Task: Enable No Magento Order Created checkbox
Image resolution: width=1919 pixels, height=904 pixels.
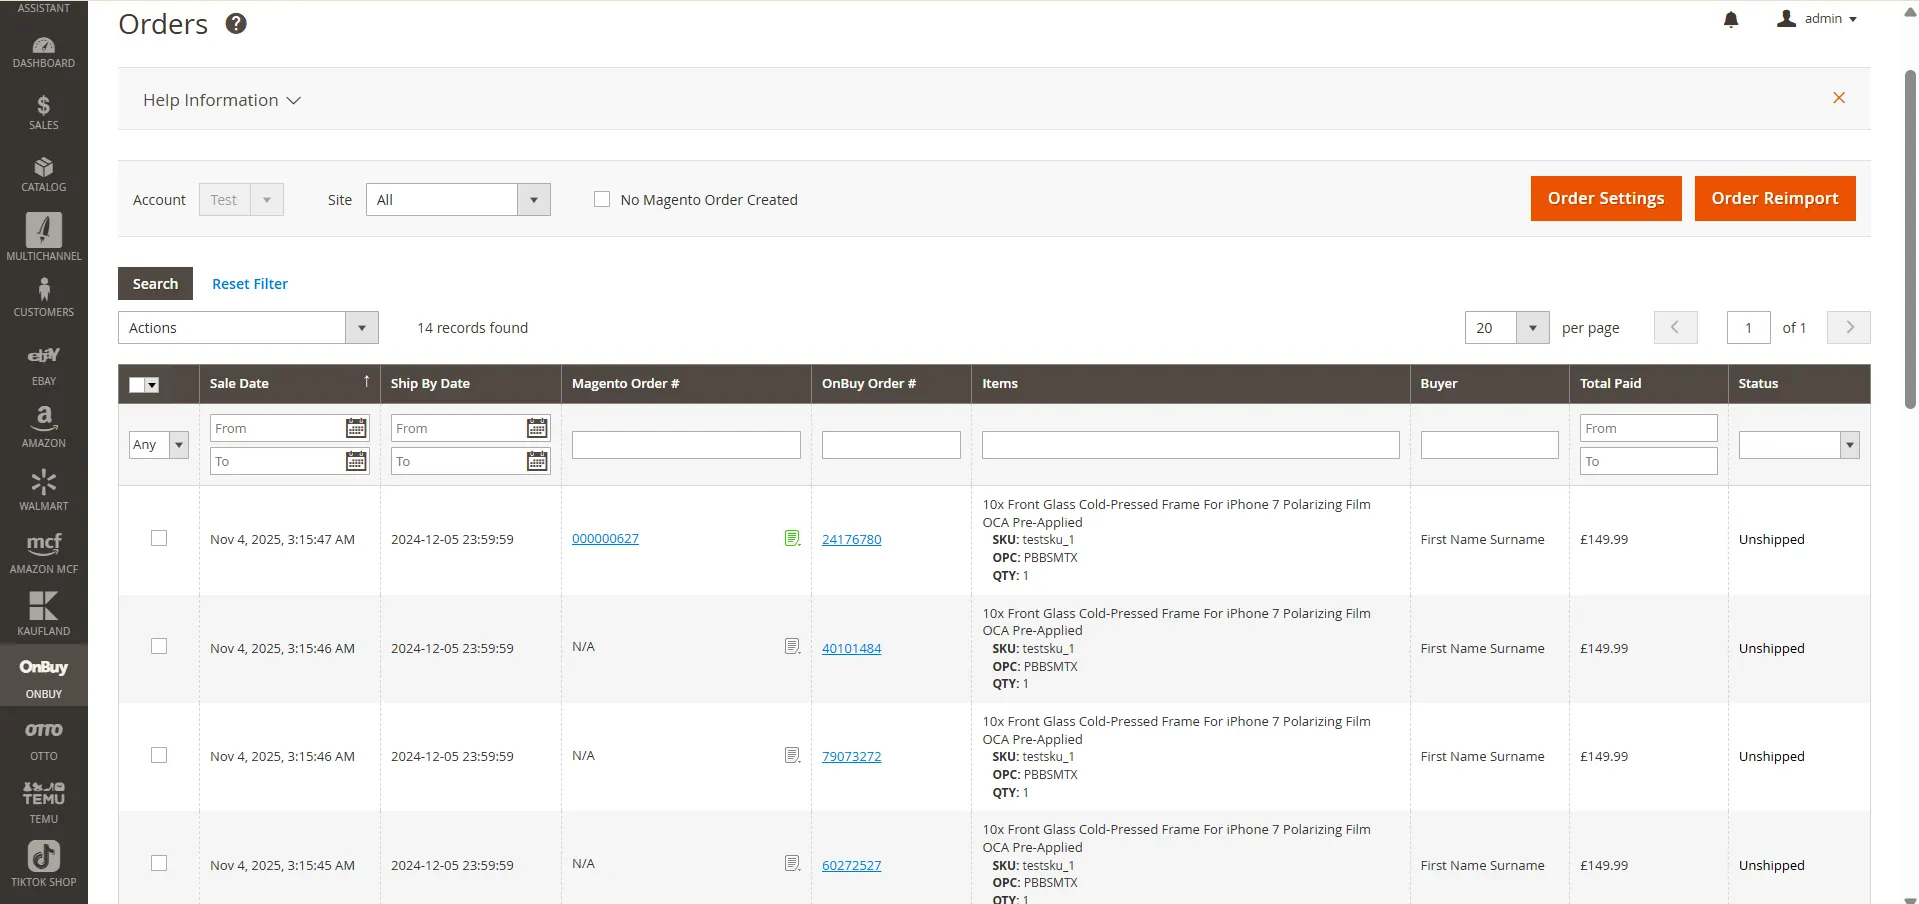Action: [602, 199]
